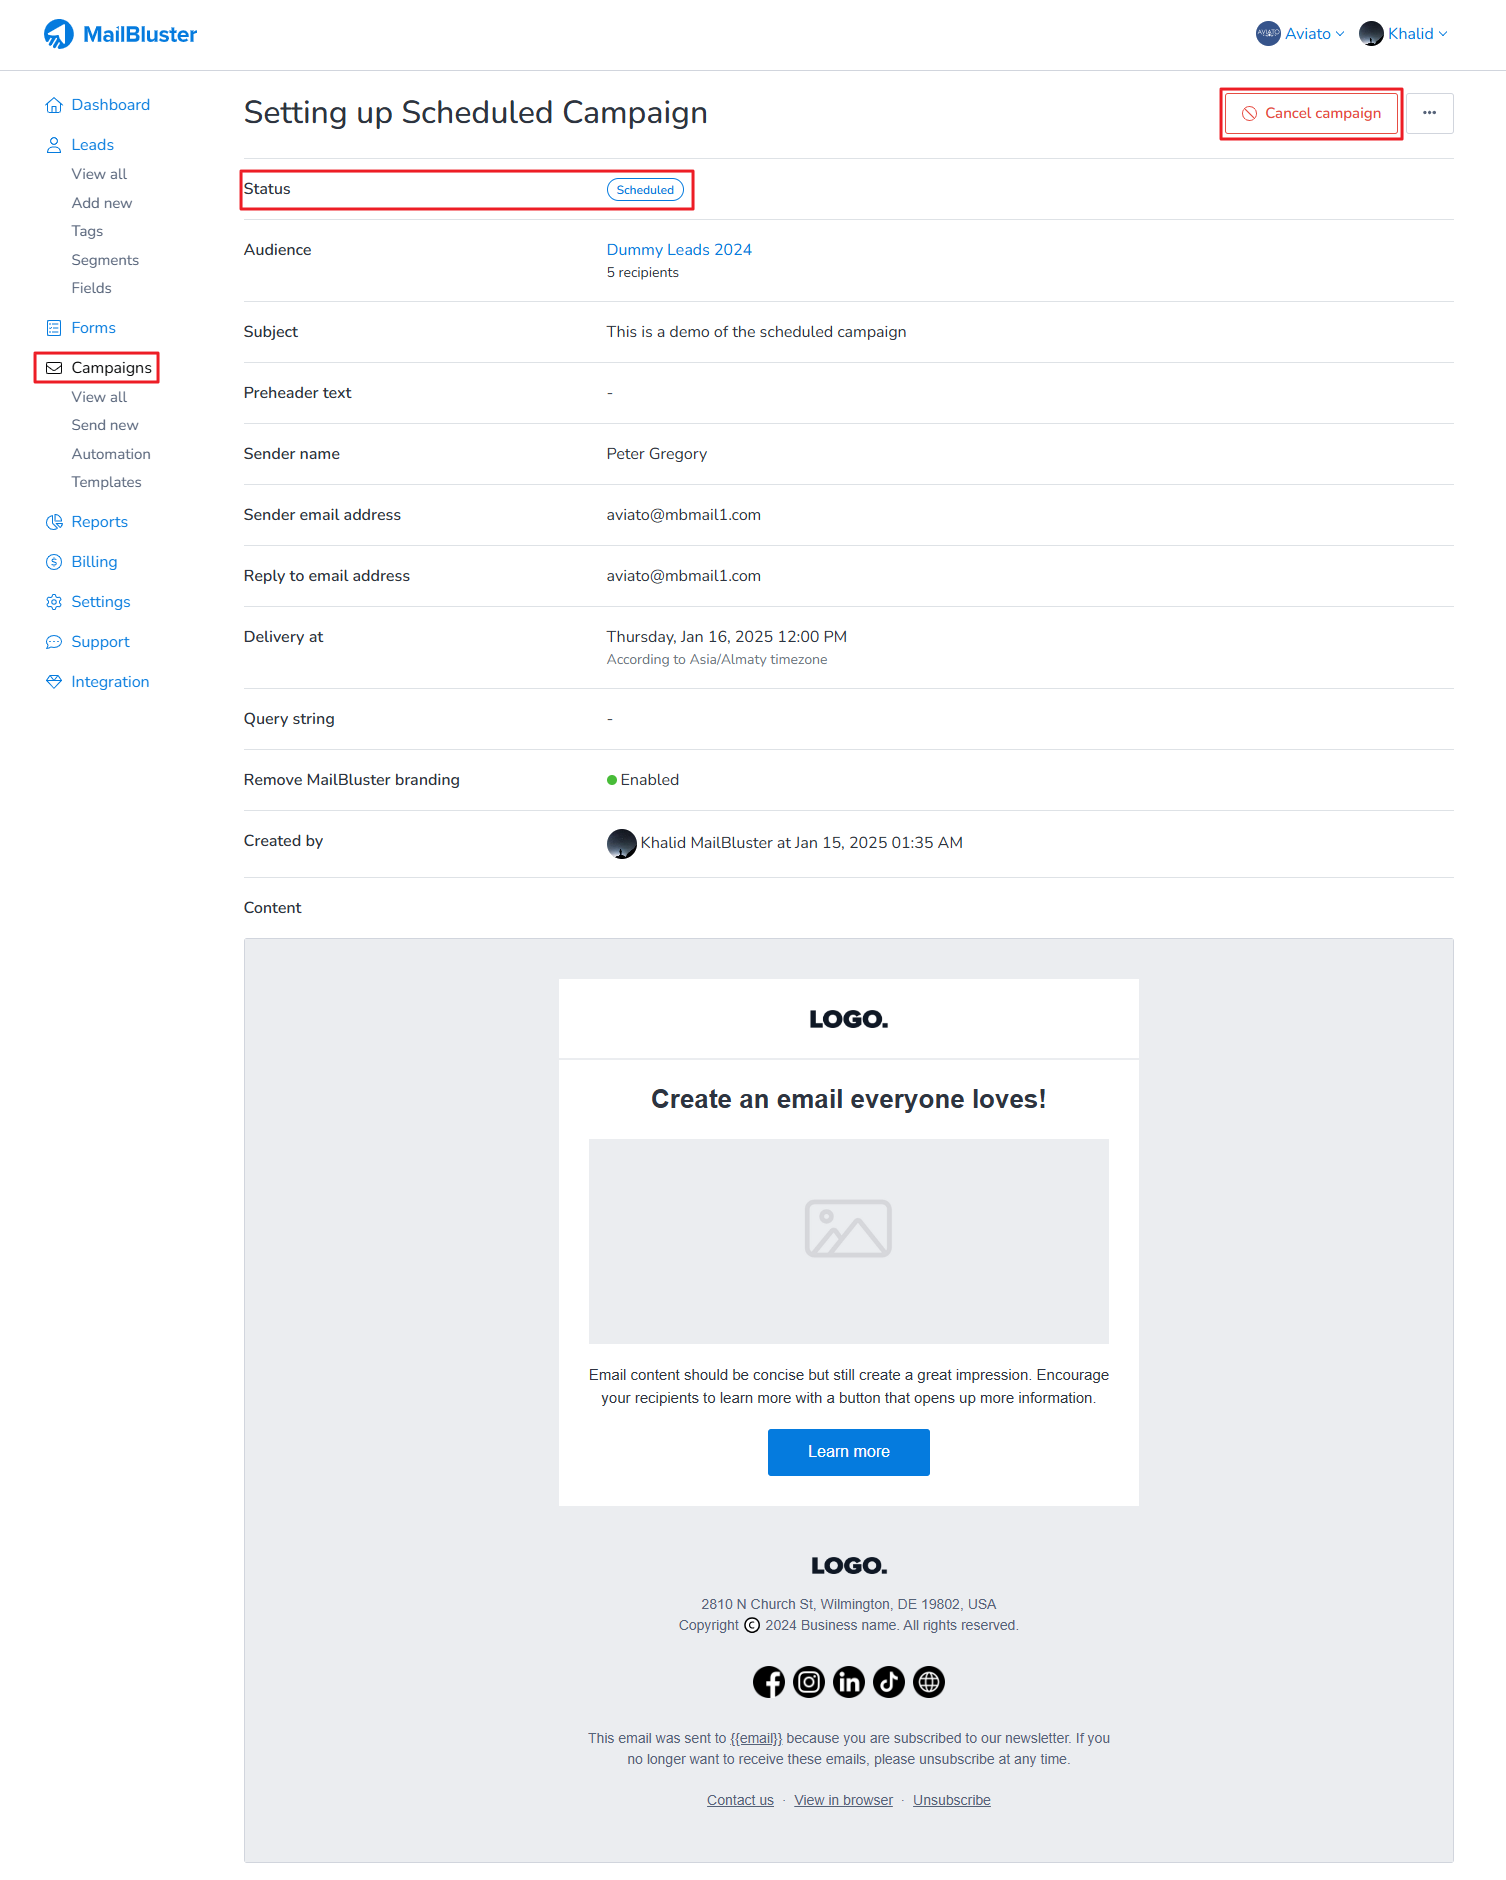The width and height of the screenshot is (1506, 1880).
Task: Expand the Aviato brand dropdown
Action: [x=1300, y=34]
